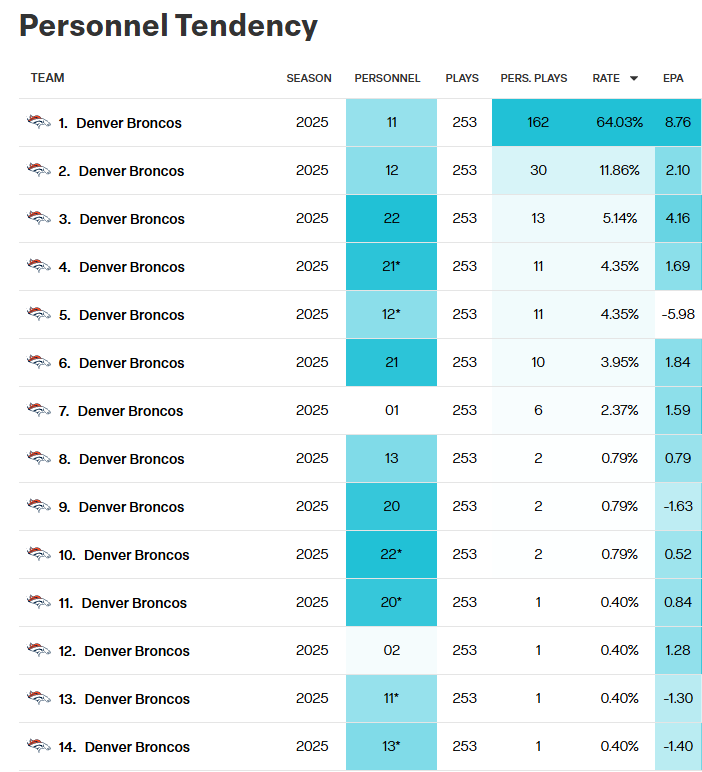The image size is (702, 772).
Task: Click the teal 162 pers. plays cell
Action: click(538, 123)
